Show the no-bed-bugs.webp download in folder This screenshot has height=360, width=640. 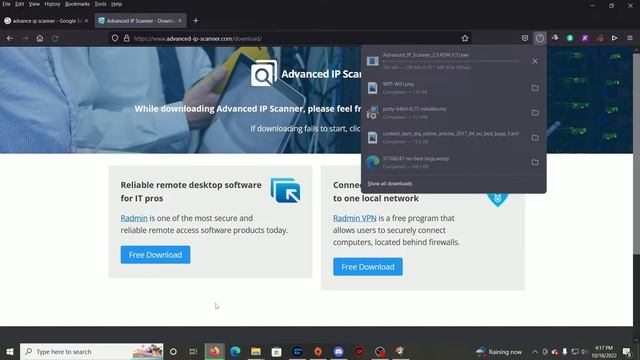(535, 162)
